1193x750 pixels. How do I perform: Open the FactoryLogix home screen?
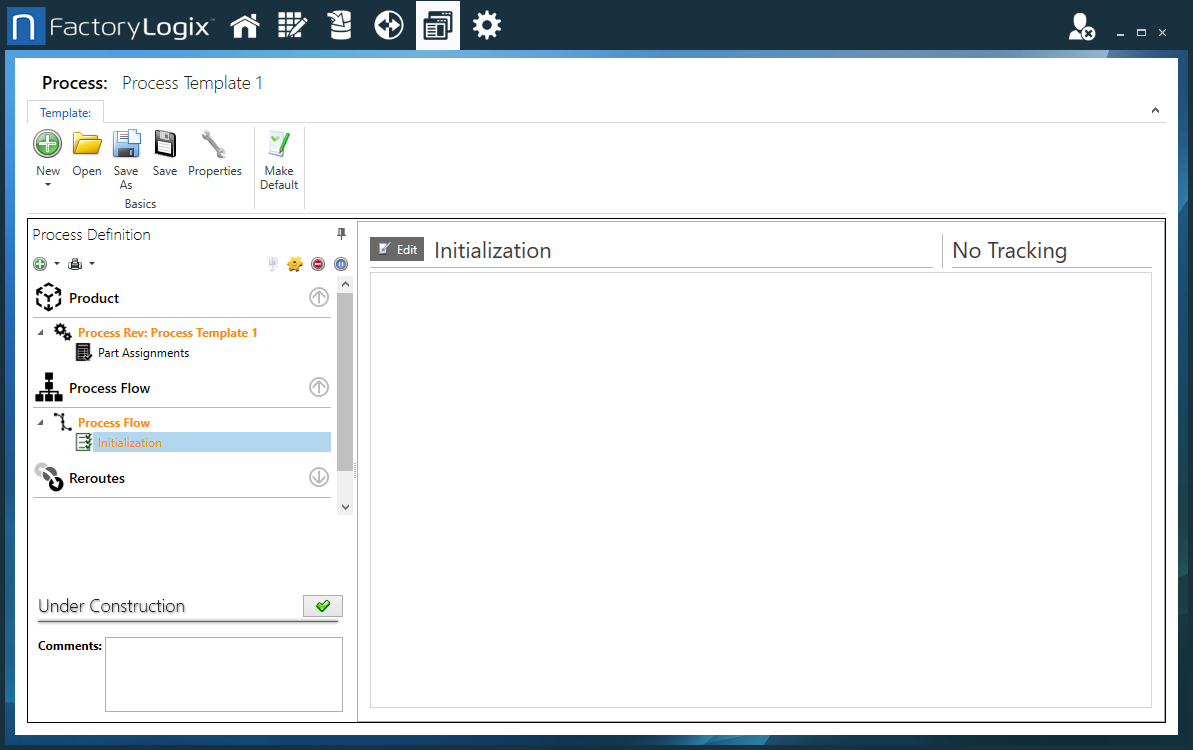coord(245,24)
